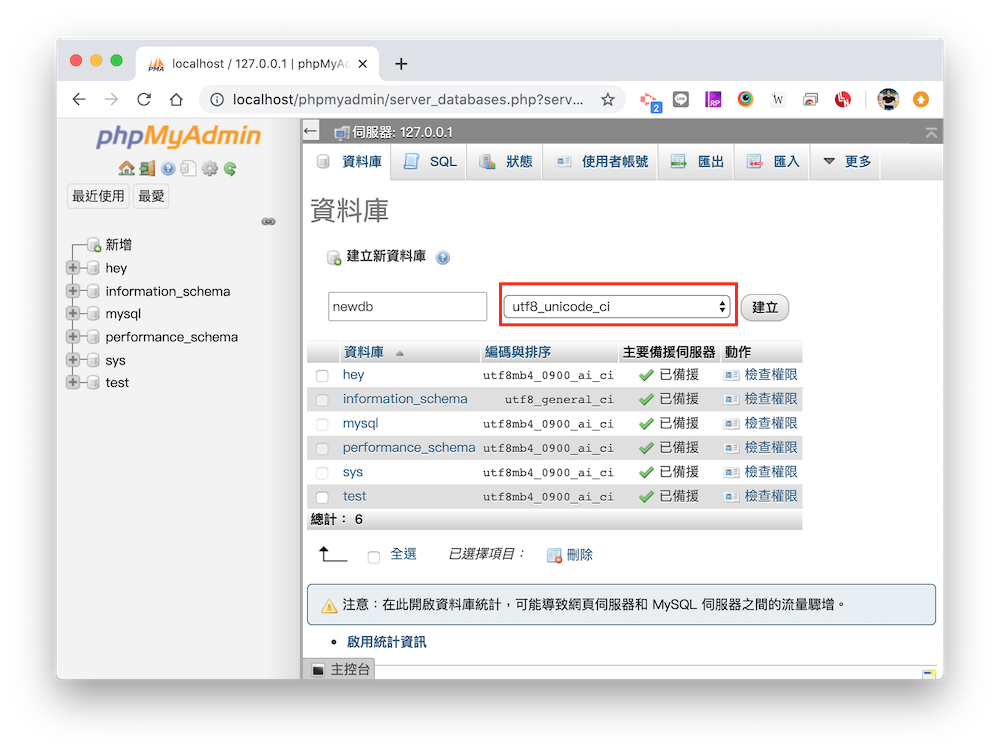Expand the hey database tree node
Image resolution: width=1000 pixels, height=754 pixels.
click(x=73, y=267)
